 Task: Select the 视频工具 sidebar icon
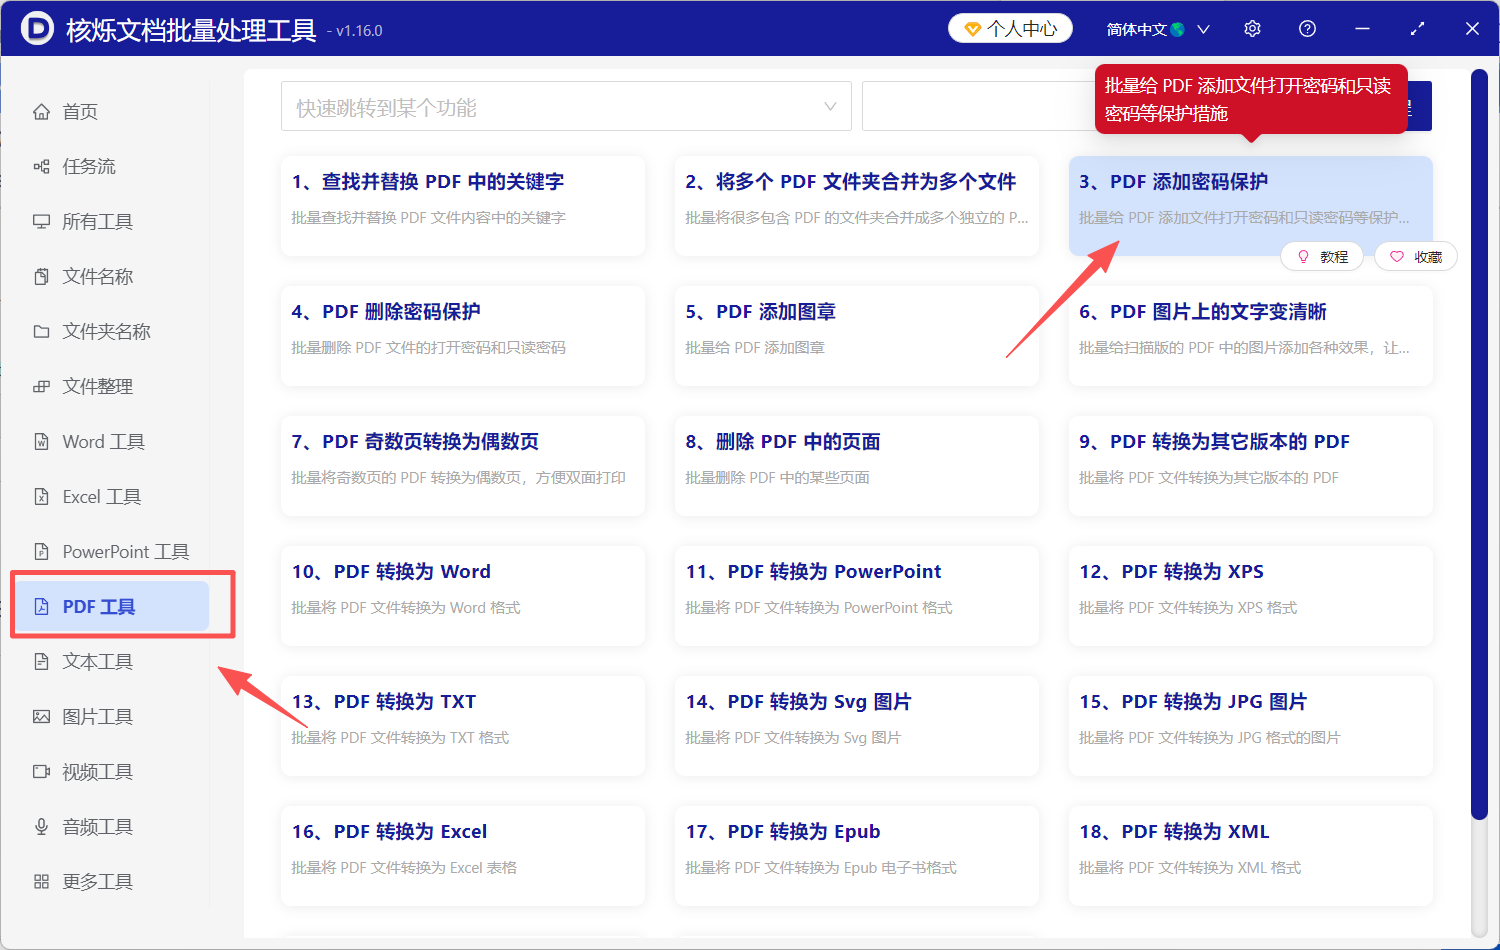click(41, 771)
